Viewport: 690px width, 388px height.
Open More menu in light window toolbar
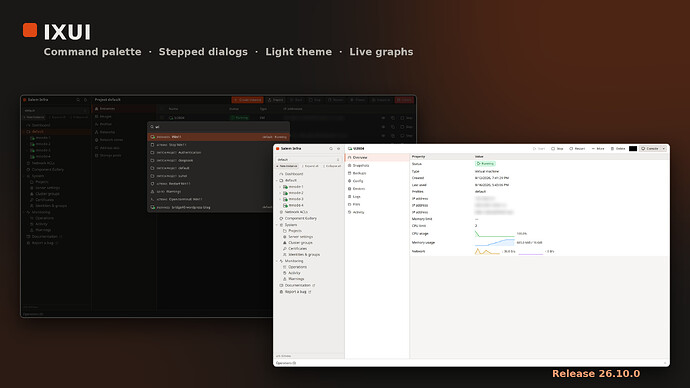(x=598, y=149)
